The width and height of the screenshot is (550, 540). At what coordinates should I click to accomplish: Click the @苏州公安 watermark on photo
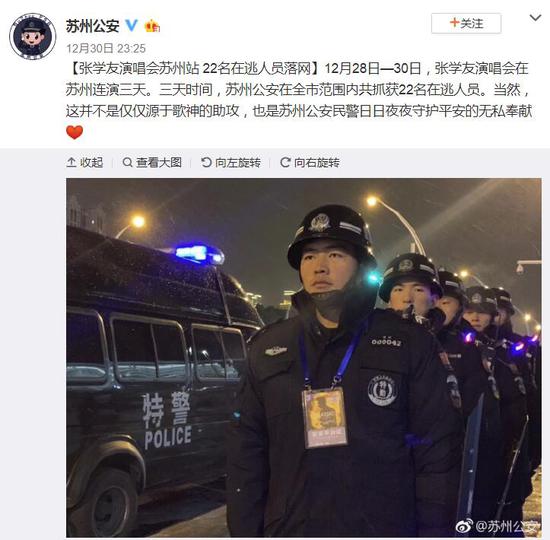point(498,526)
